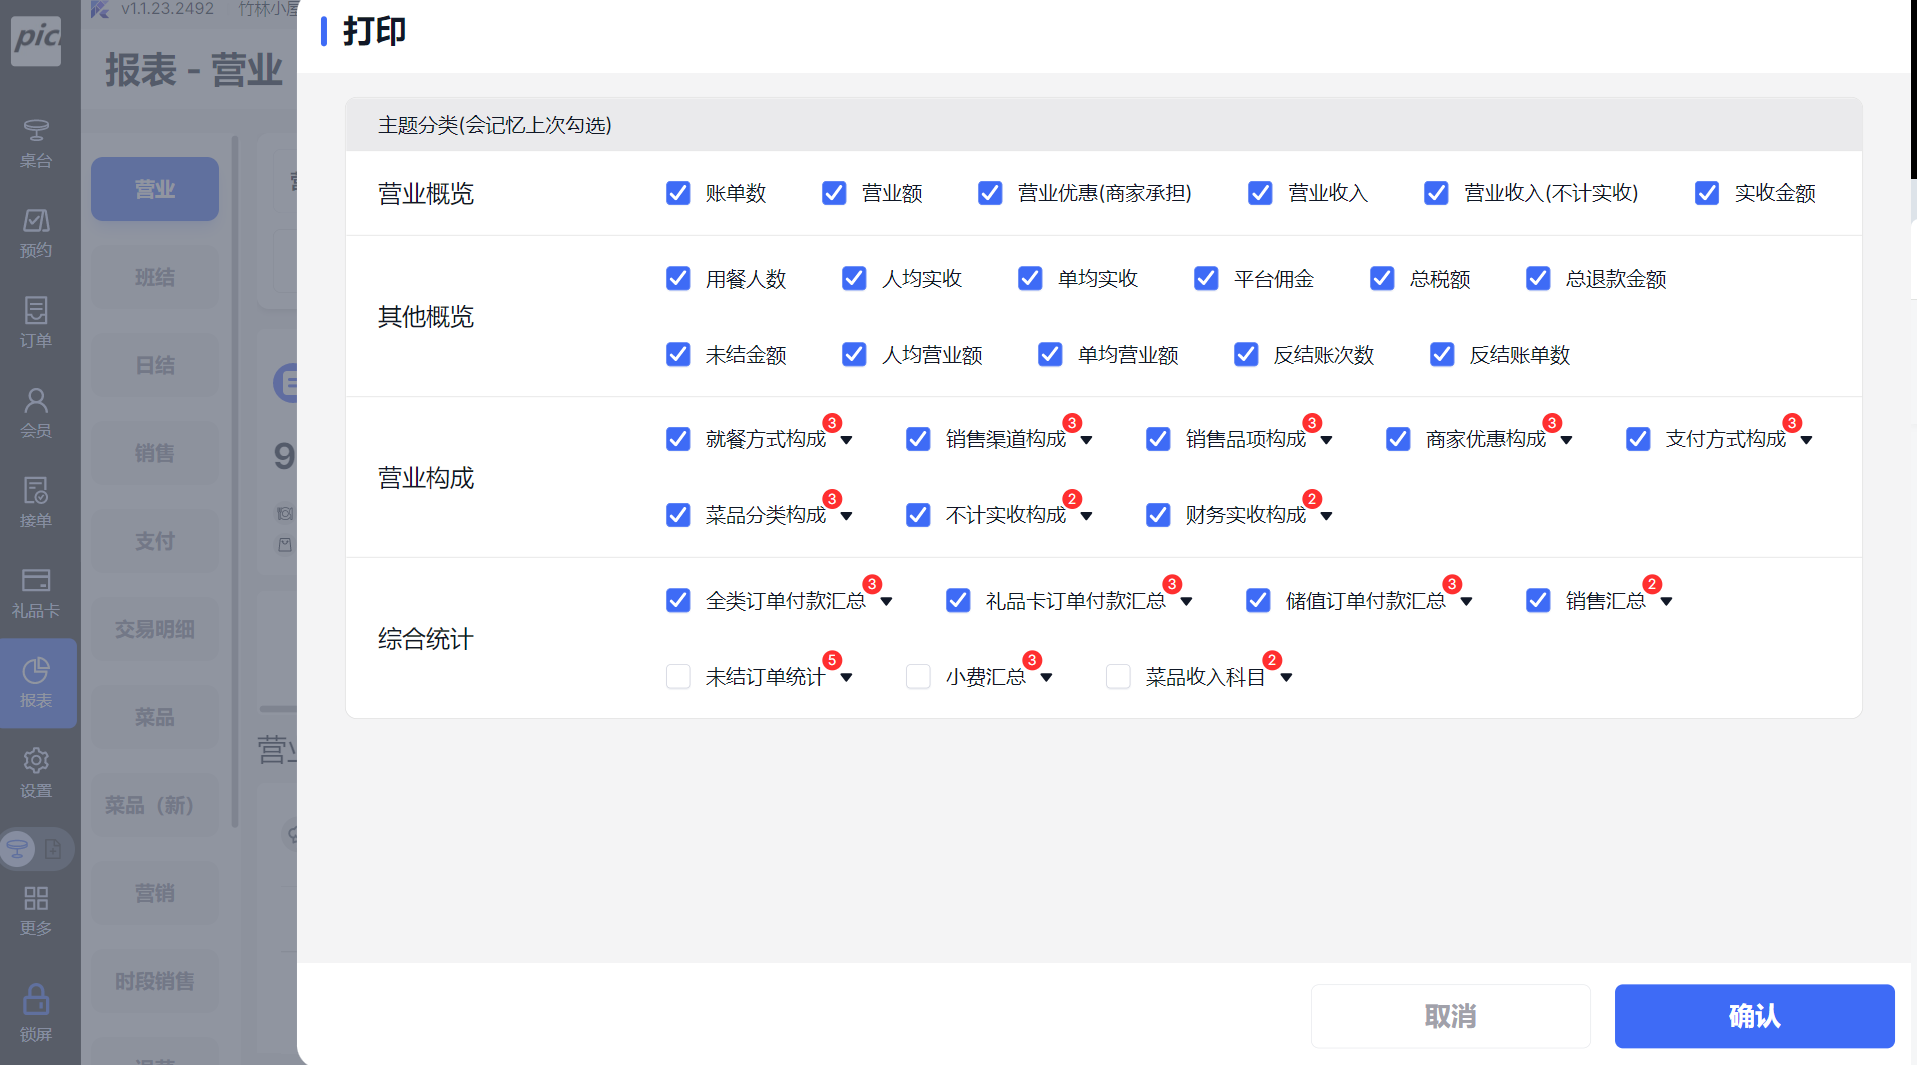Expand the 储值订单付款汇总 dropdown arrow
The image size is (1917, 1065).
click(x=1467, y=602)
